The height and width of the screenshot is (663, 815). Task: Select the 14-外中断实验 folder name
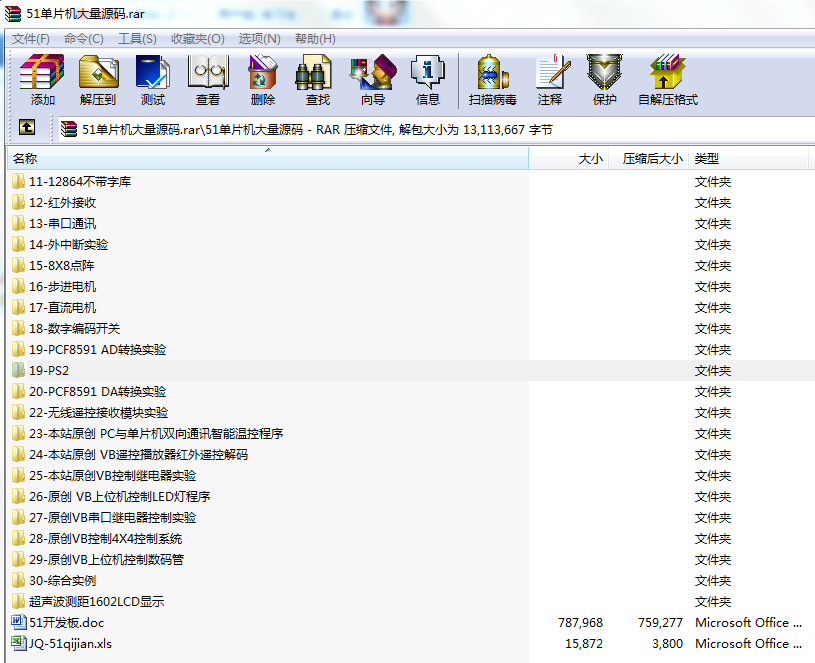pos(69,244)
